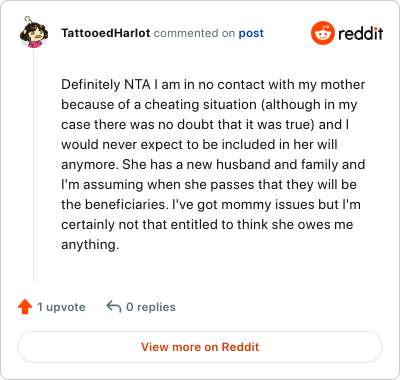Viewport: 400px width, 380px height.
Task: Open the TattooedHarlot username link
Action: coord(106,33)
